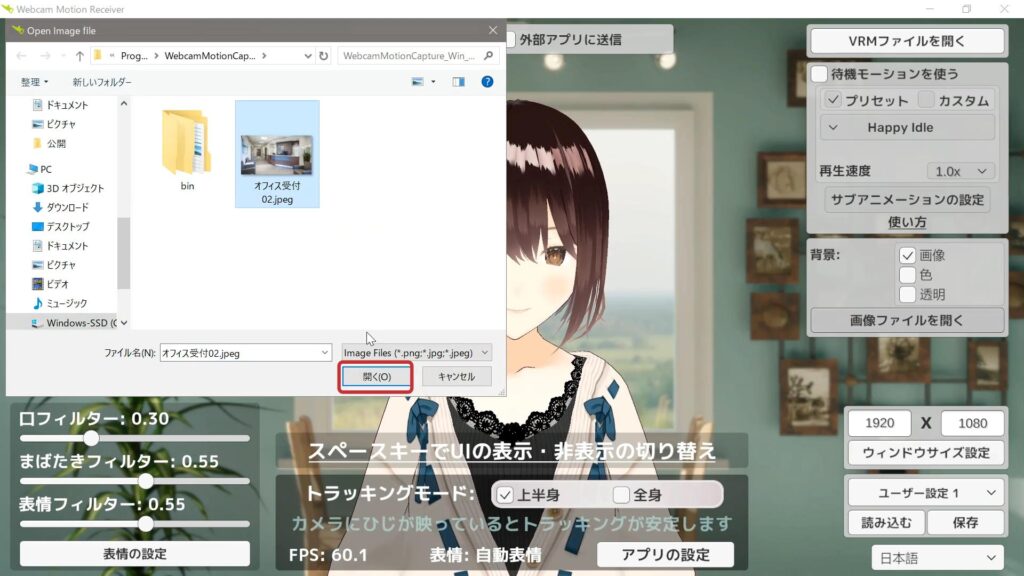The image size is (1024, 576).
Task: Enable the 待機モーションを使う checkbox
Action: [819, 74]
